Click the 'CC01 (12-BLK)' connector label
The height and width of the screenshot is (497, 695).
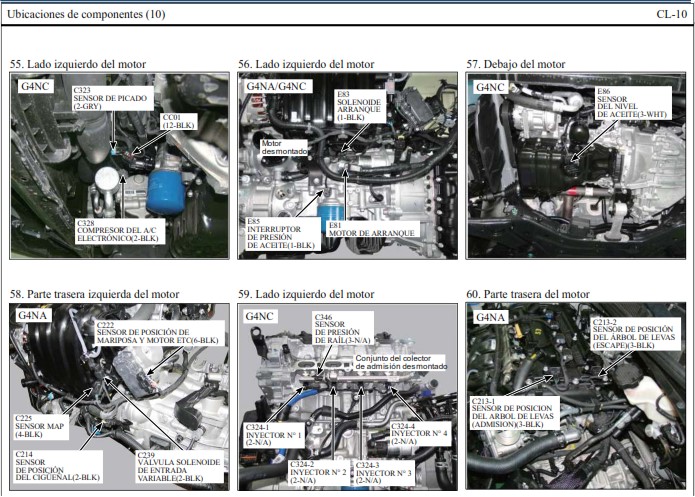pos(178,121)
